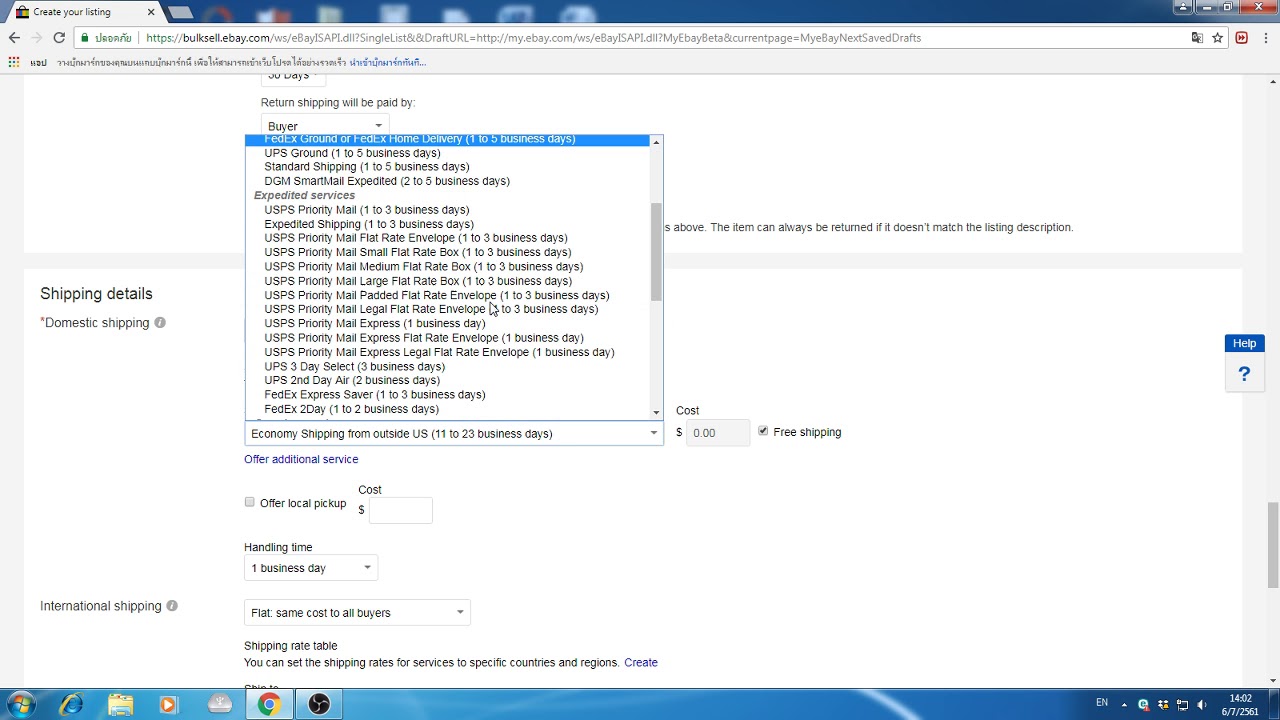Select USPS Priority Mail Express Flat Rate Envelope
Screen dimensions: 1280x720
[x=424, y=338]
